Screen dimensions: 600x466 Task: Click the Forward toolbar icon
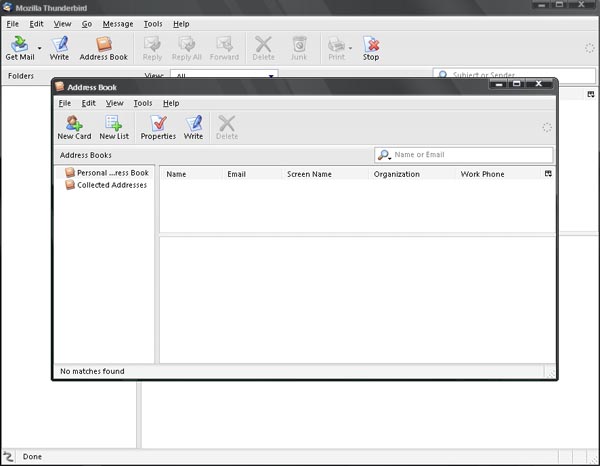coord(224,48)
